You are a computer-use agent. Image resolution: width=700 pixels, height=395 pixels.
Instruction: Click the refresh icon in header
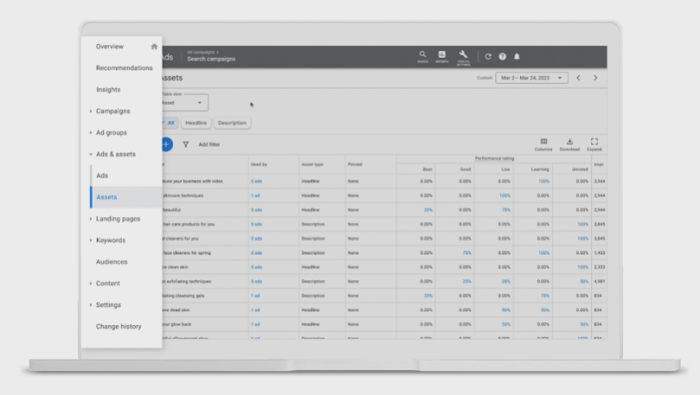point(488,57)
